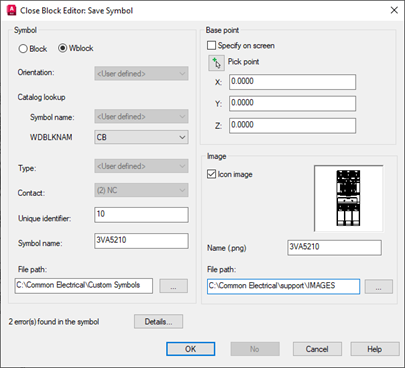Open the Orientation dropdown

click(x=141, y=74)
